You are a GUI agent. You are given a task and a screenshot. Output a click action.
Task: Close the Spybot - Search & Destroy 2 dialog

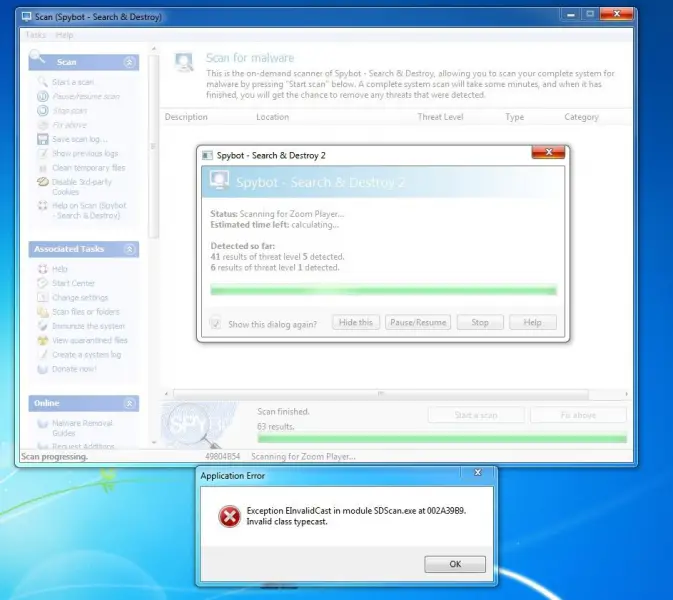(x=548, y=152)
